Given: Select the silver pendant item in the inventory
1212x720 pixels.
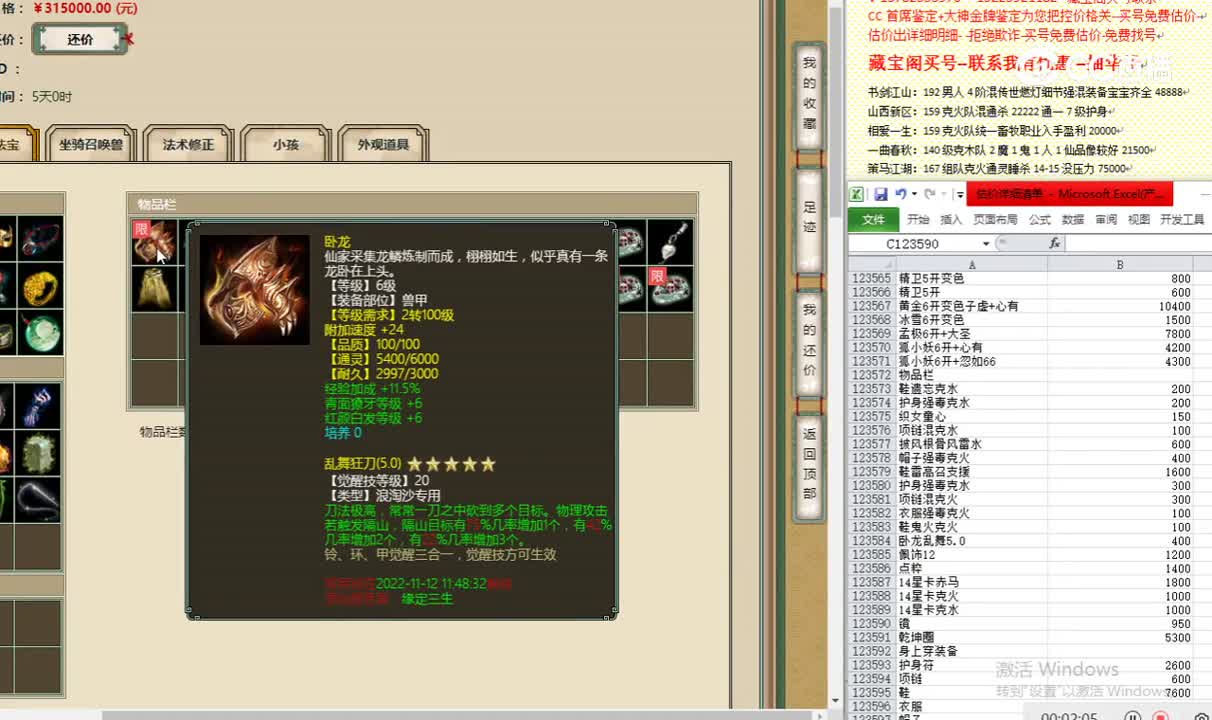Looking at the screenshot, I should [671, 242].
